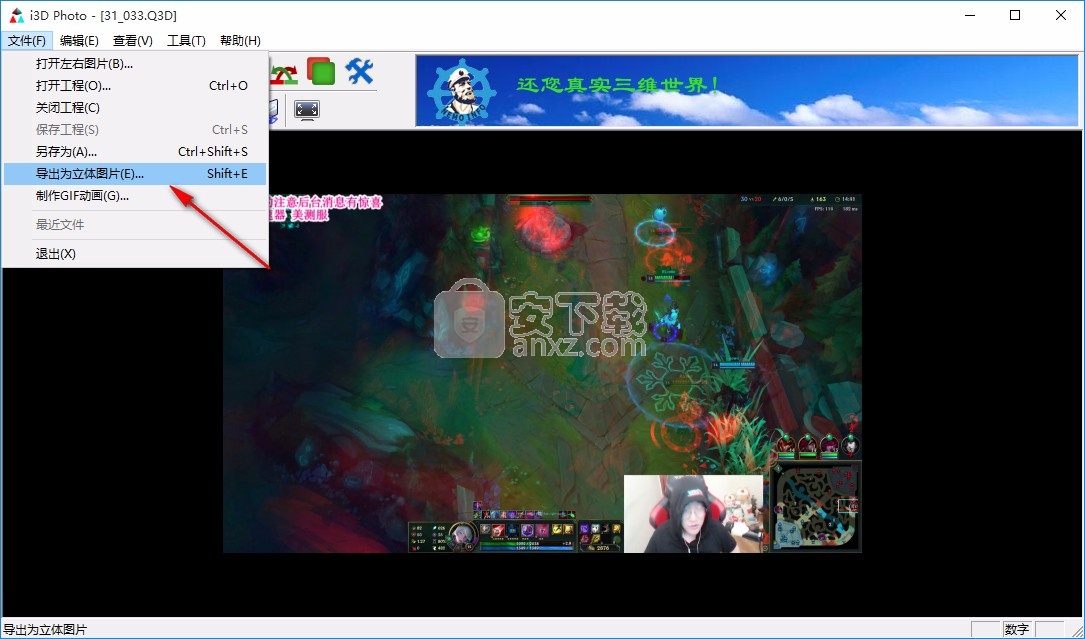Click the red-green swap arrows toolbar icon
This screenshot has width=1085, height=639.
click(x=284, y=73)
